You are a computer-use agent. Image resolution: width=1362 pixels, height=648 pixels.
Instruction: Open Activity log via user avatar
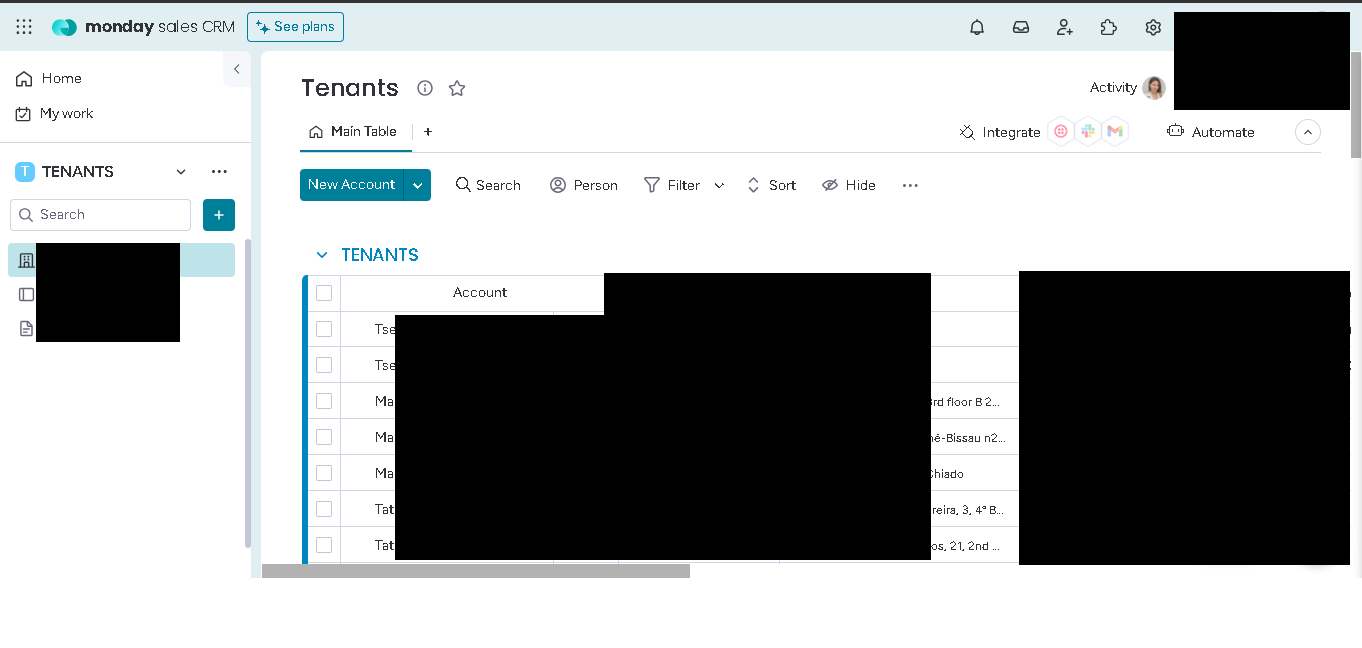(1154, 88)
